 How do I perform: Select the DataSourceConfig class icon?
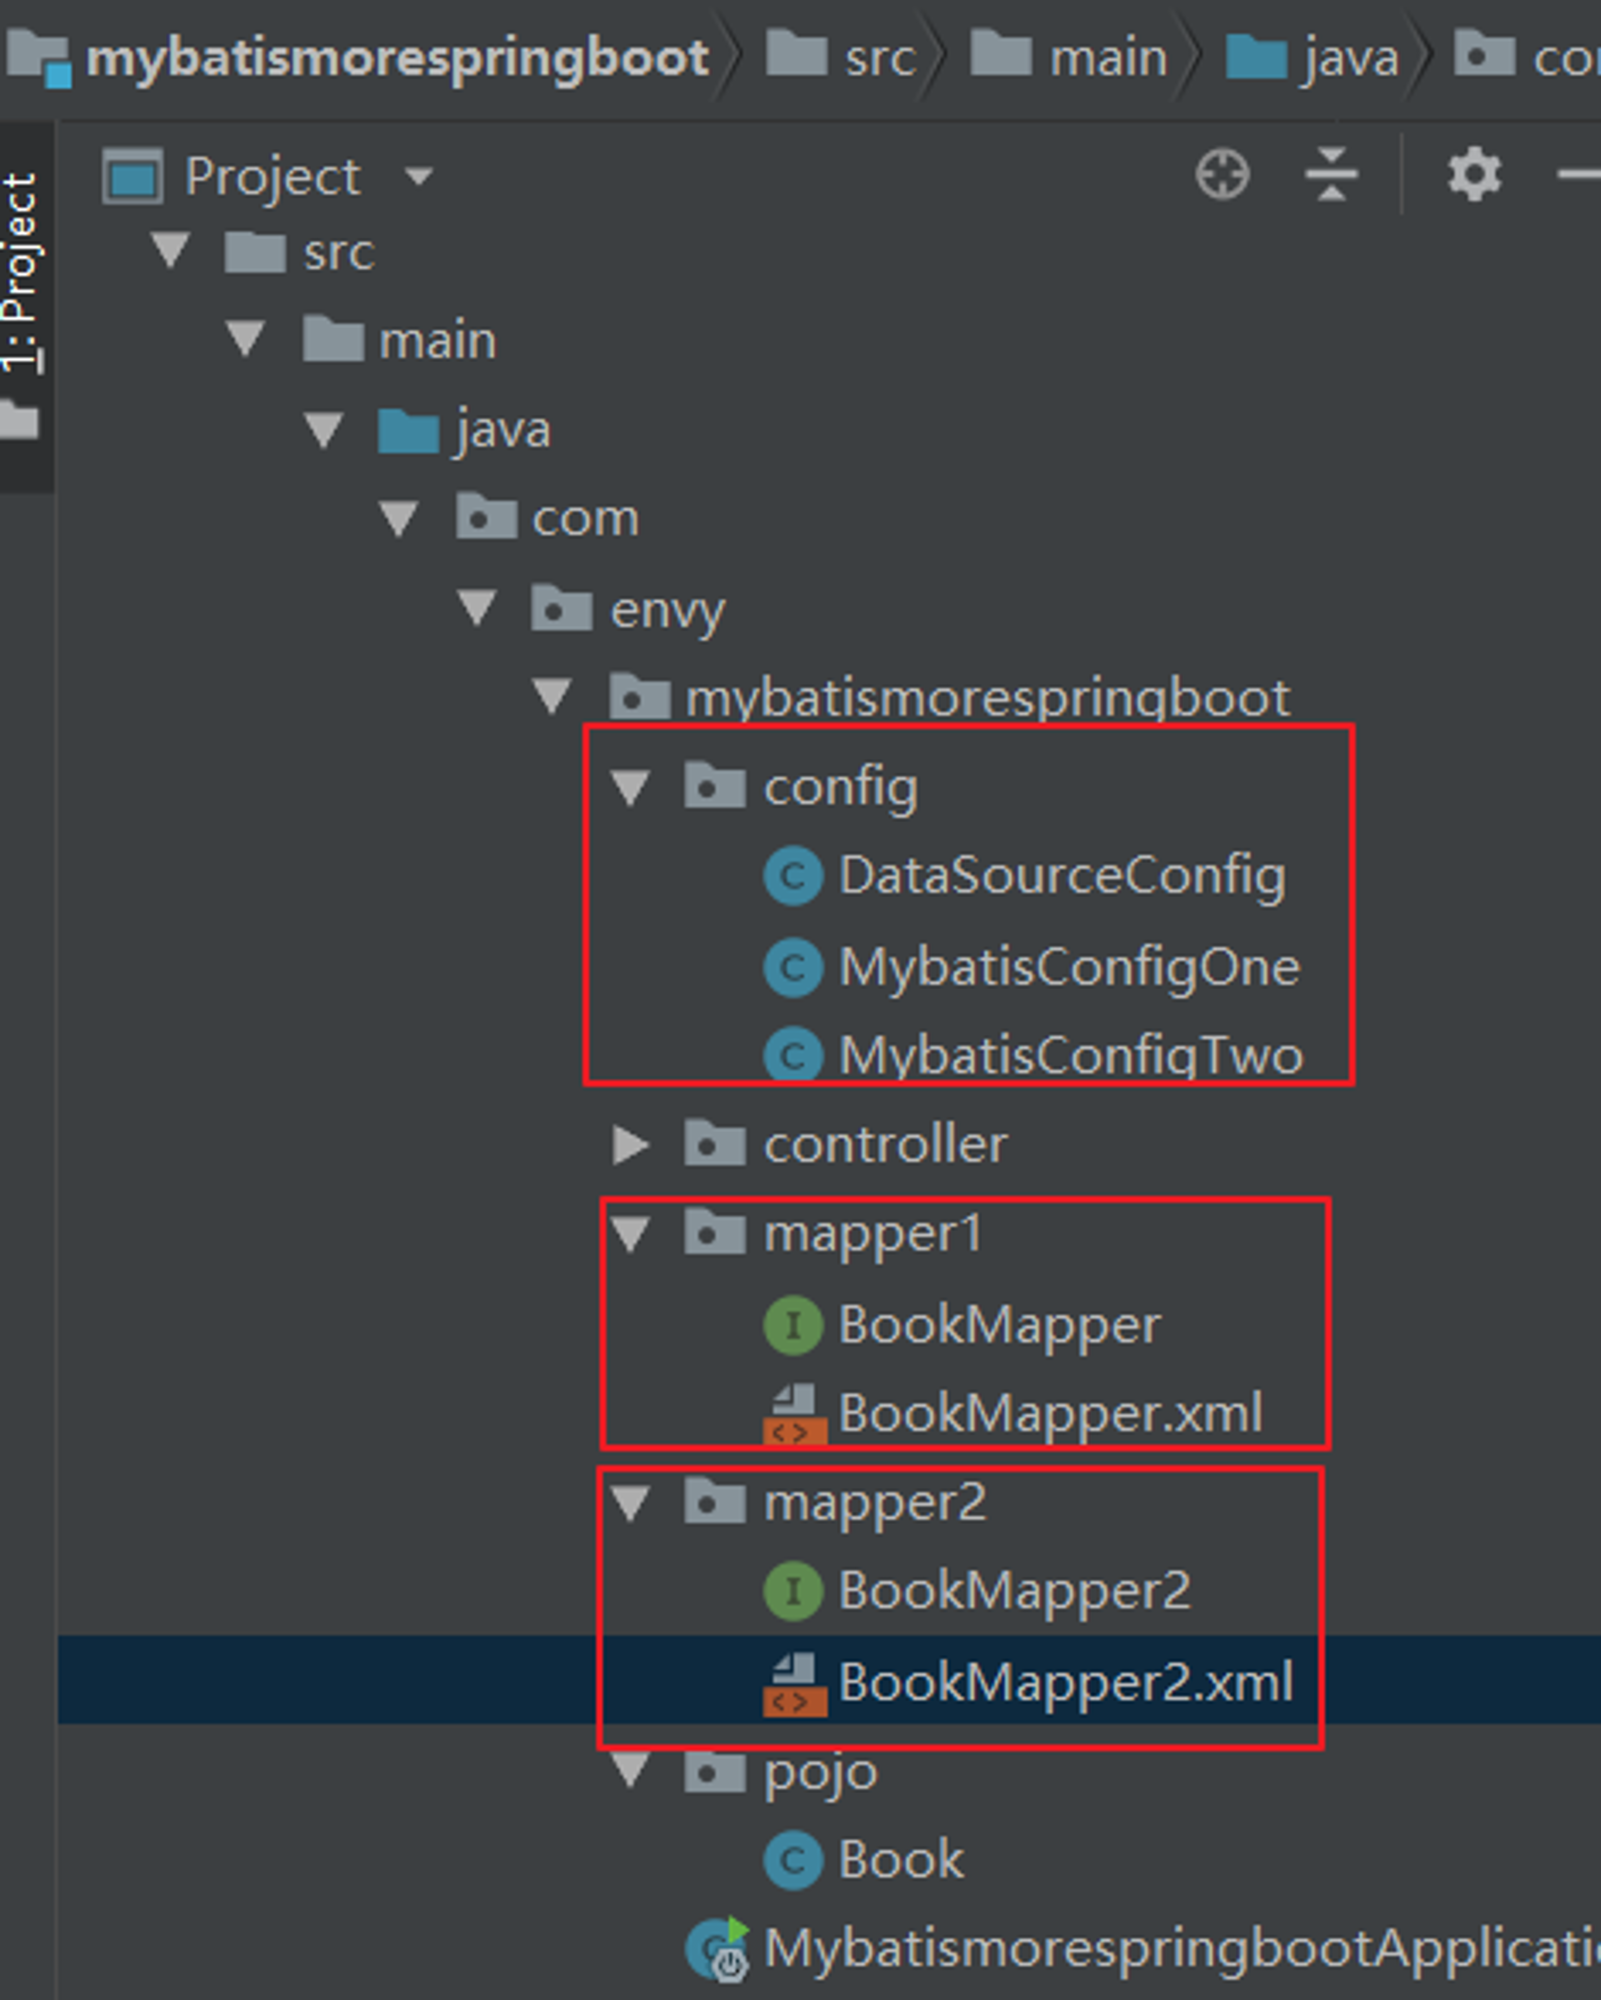(x=793, y=876)
